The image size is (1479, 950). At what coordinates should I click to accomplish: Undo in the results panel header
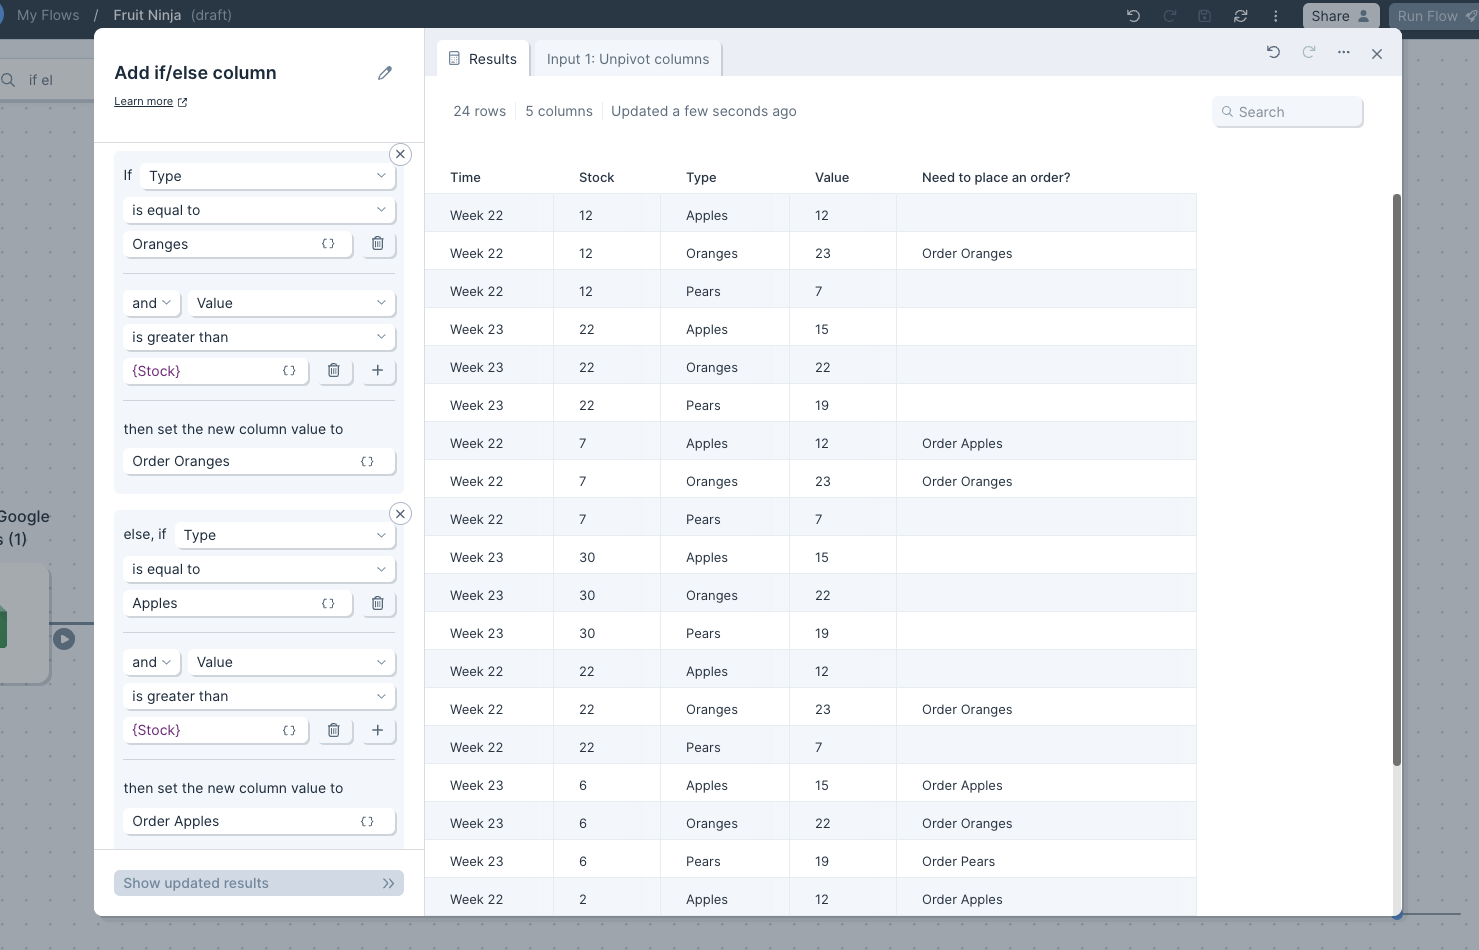pyautogui.click(x=1273, y=52)
